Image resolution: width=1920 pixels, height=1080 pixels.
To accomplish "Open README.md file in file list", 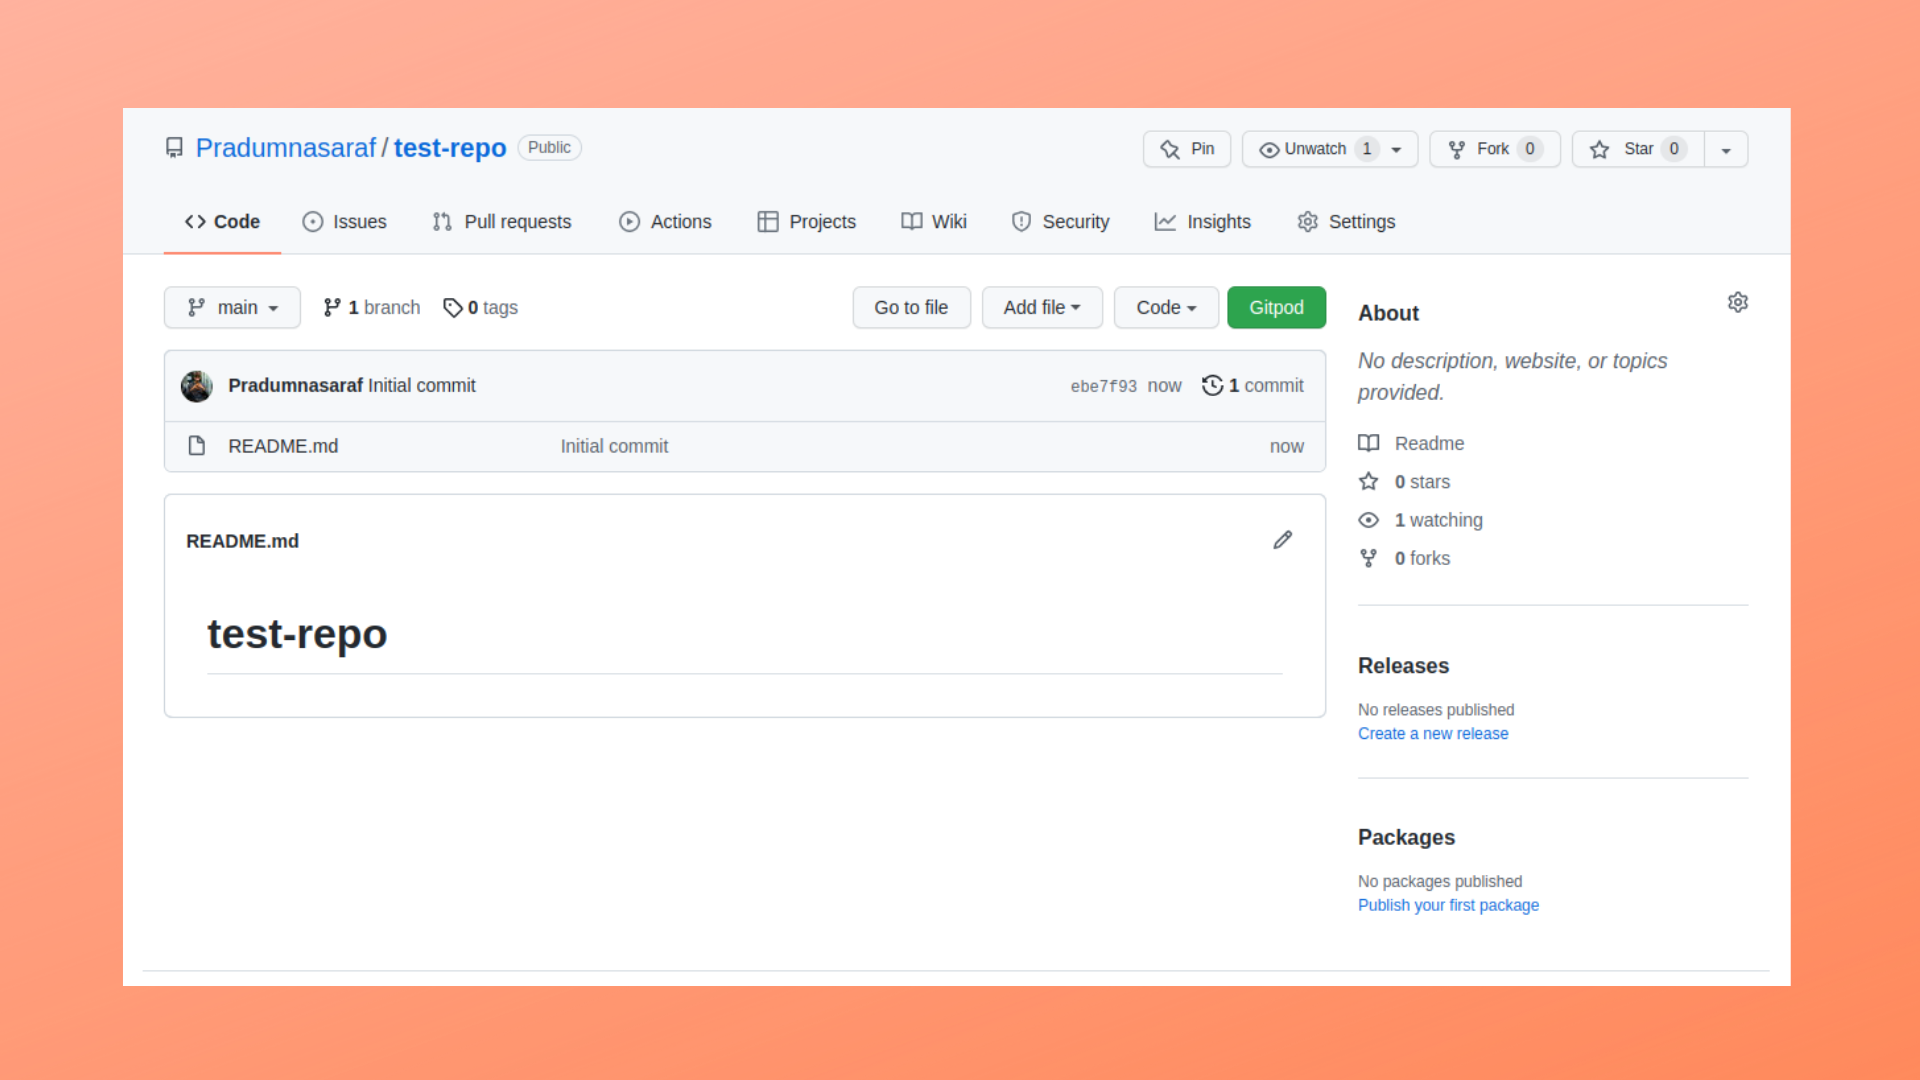I will (283, 447).
